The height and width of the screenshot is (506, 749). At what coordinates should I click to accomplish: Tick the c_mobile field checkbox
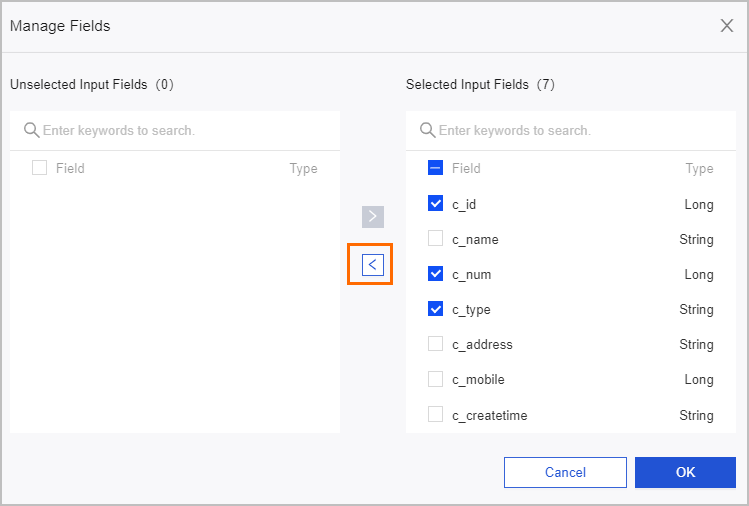[x=436, y=379]
